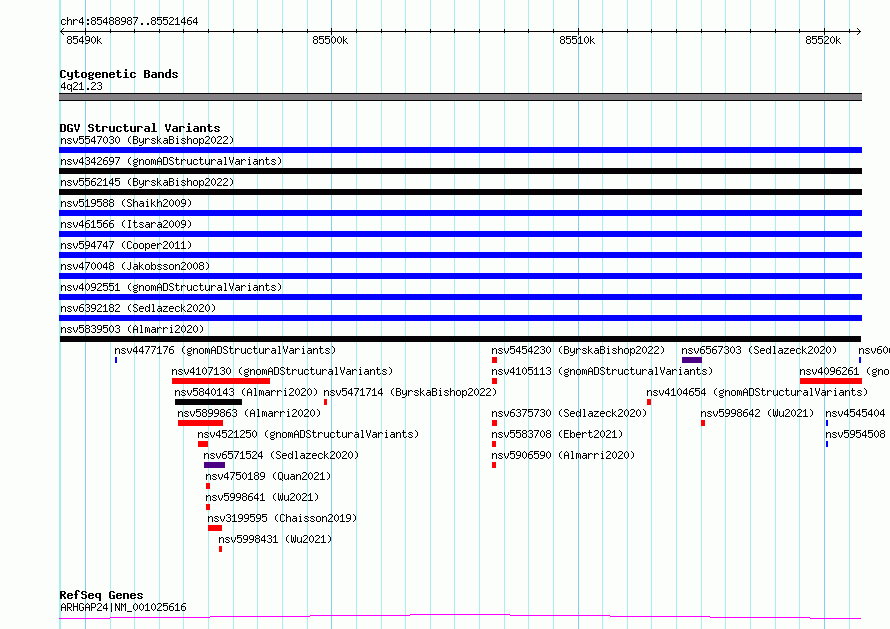The height and width of the screenshot is (629, 890).
Task: Open the nsv461566 (Itsara2009) variant label
Action: [x=126, y=224]
